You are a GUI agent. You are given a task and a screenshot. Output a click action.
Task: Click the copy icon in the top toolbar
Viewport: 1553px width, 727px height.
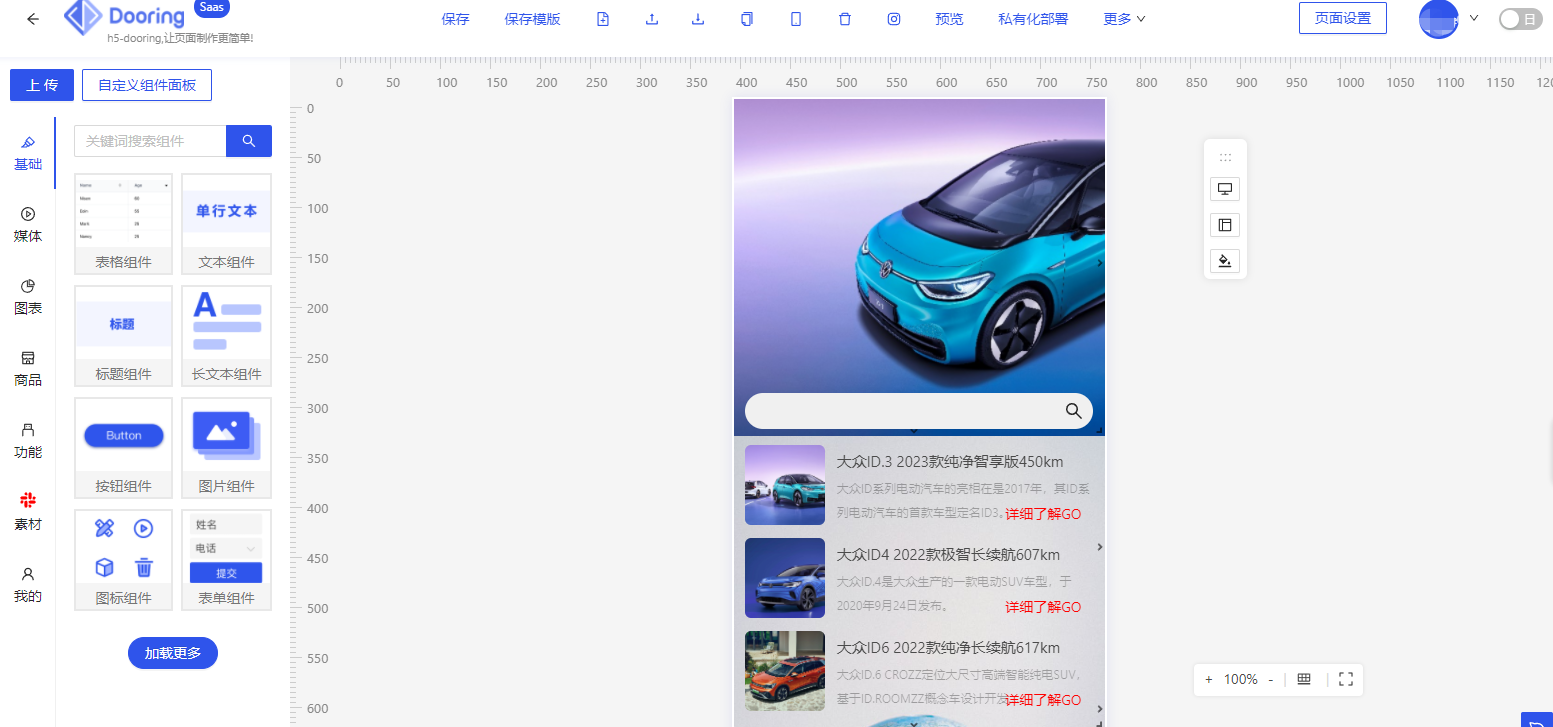coord(747,19)
